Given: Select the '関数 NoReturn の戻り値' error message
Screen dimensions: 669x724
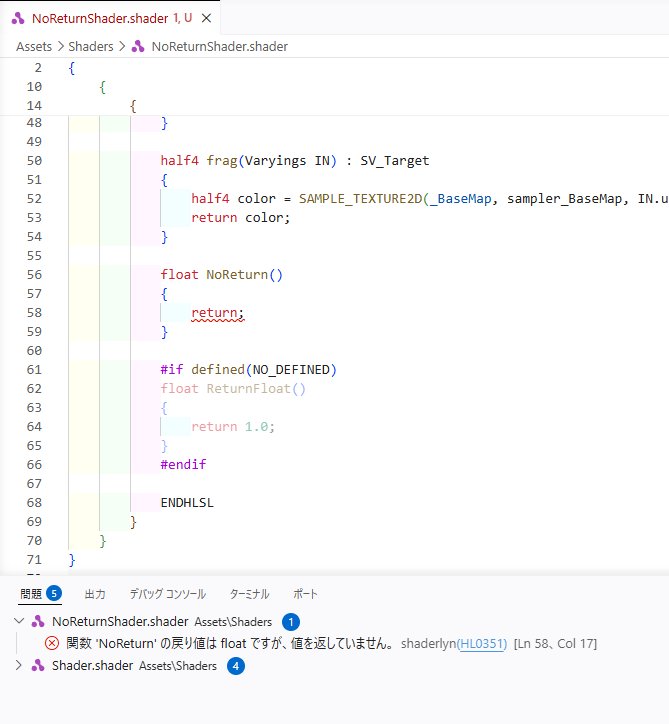Looking at the screenshot, I should [230, 643].
